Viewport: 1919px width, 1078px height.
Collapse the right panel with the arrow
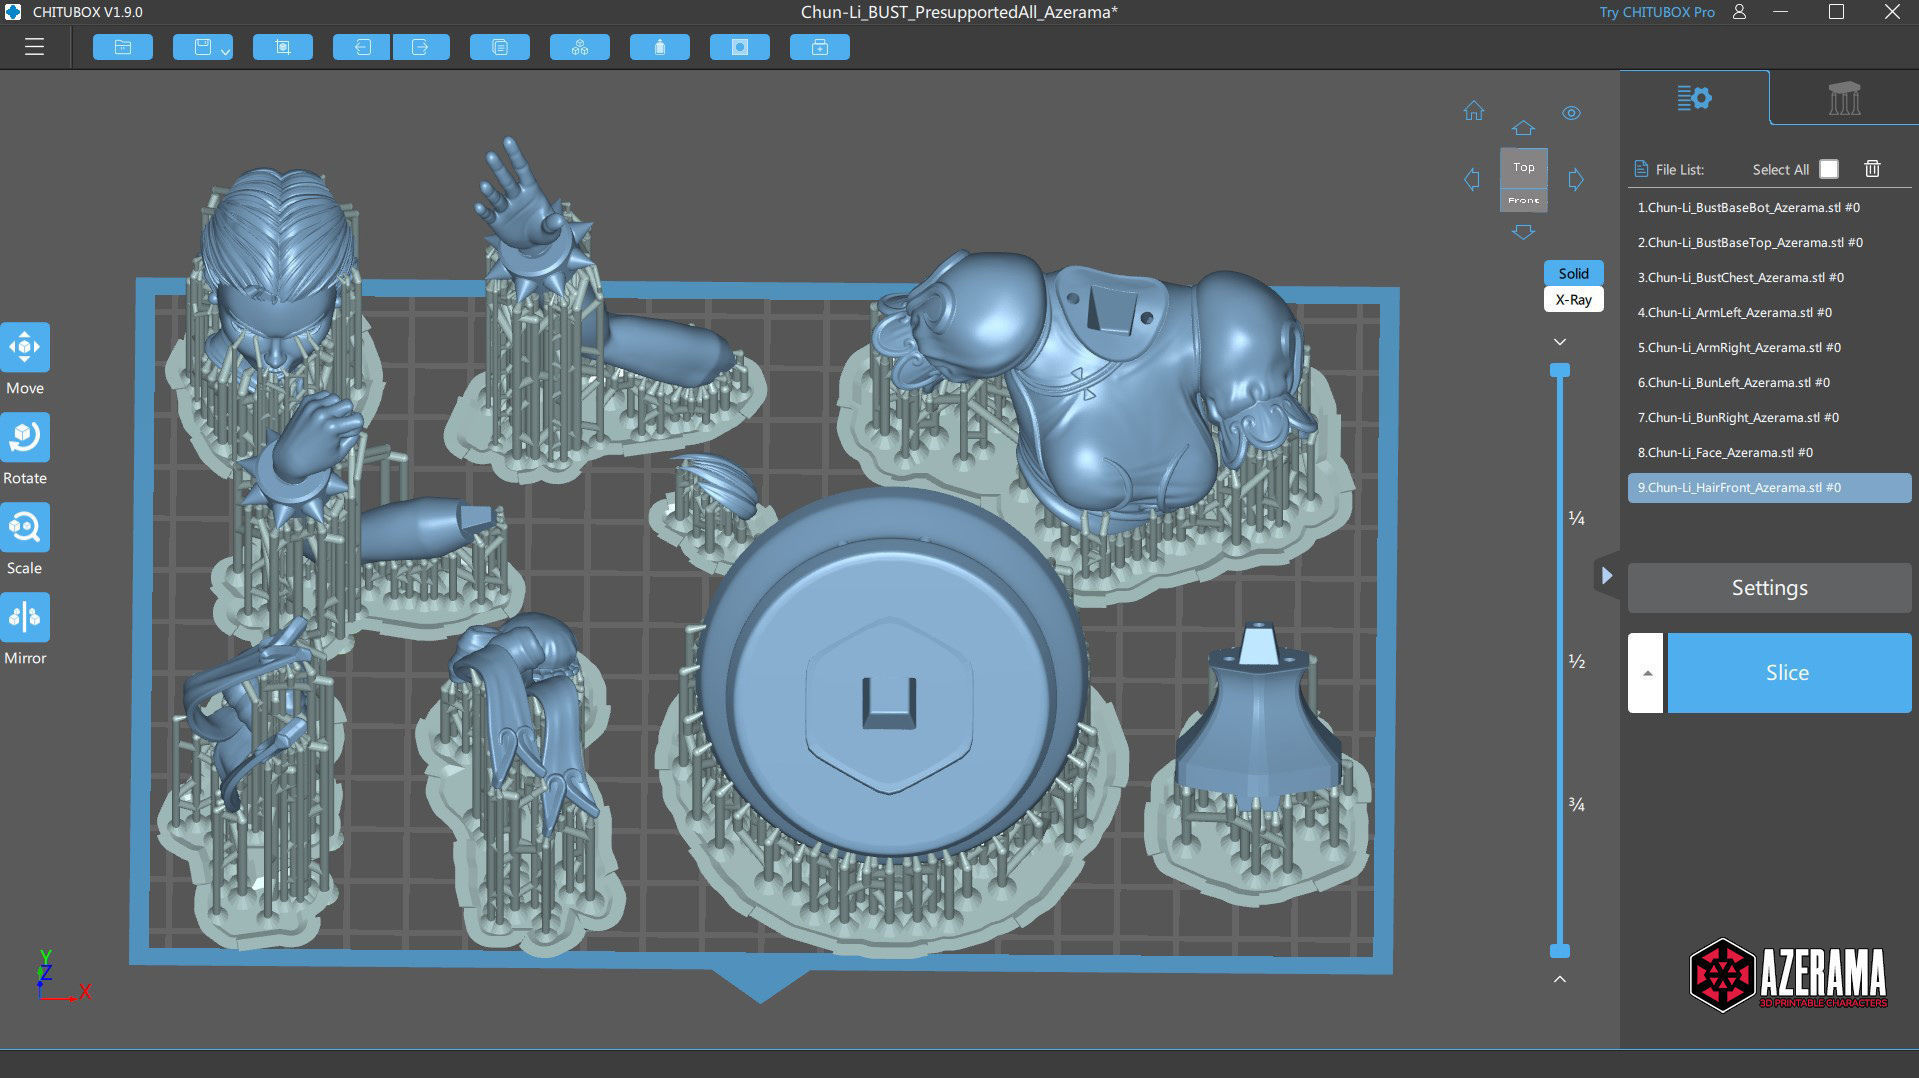tap(1606, 575)
